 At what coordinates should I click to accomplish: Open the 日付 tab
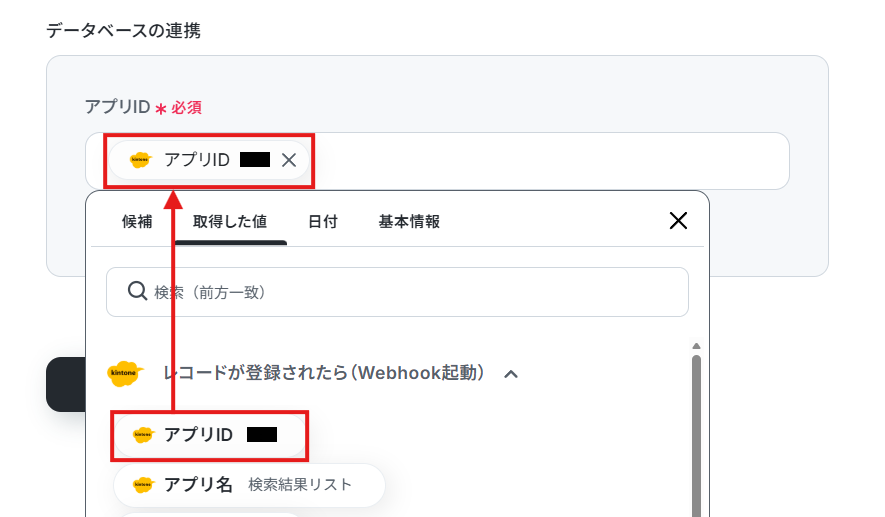[x=323, y=221]
